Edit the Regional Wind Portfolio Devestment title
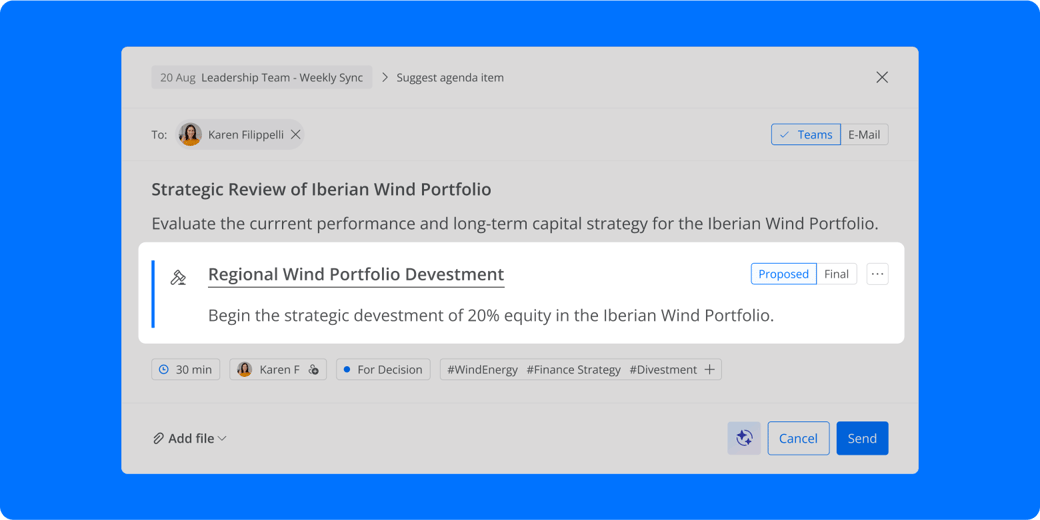This screenshot has width=1040, height=520. click(356, 275)
